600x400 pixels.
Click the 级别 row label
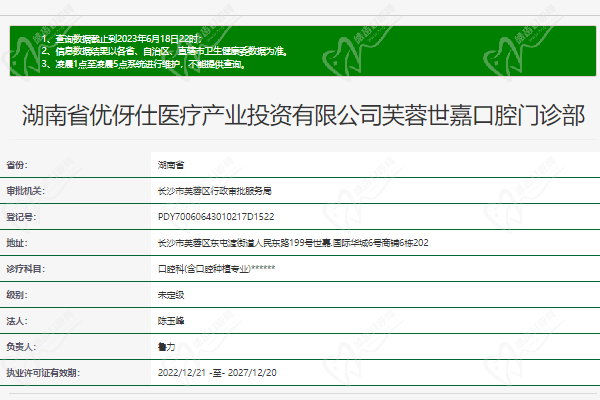tap(16, 295)
